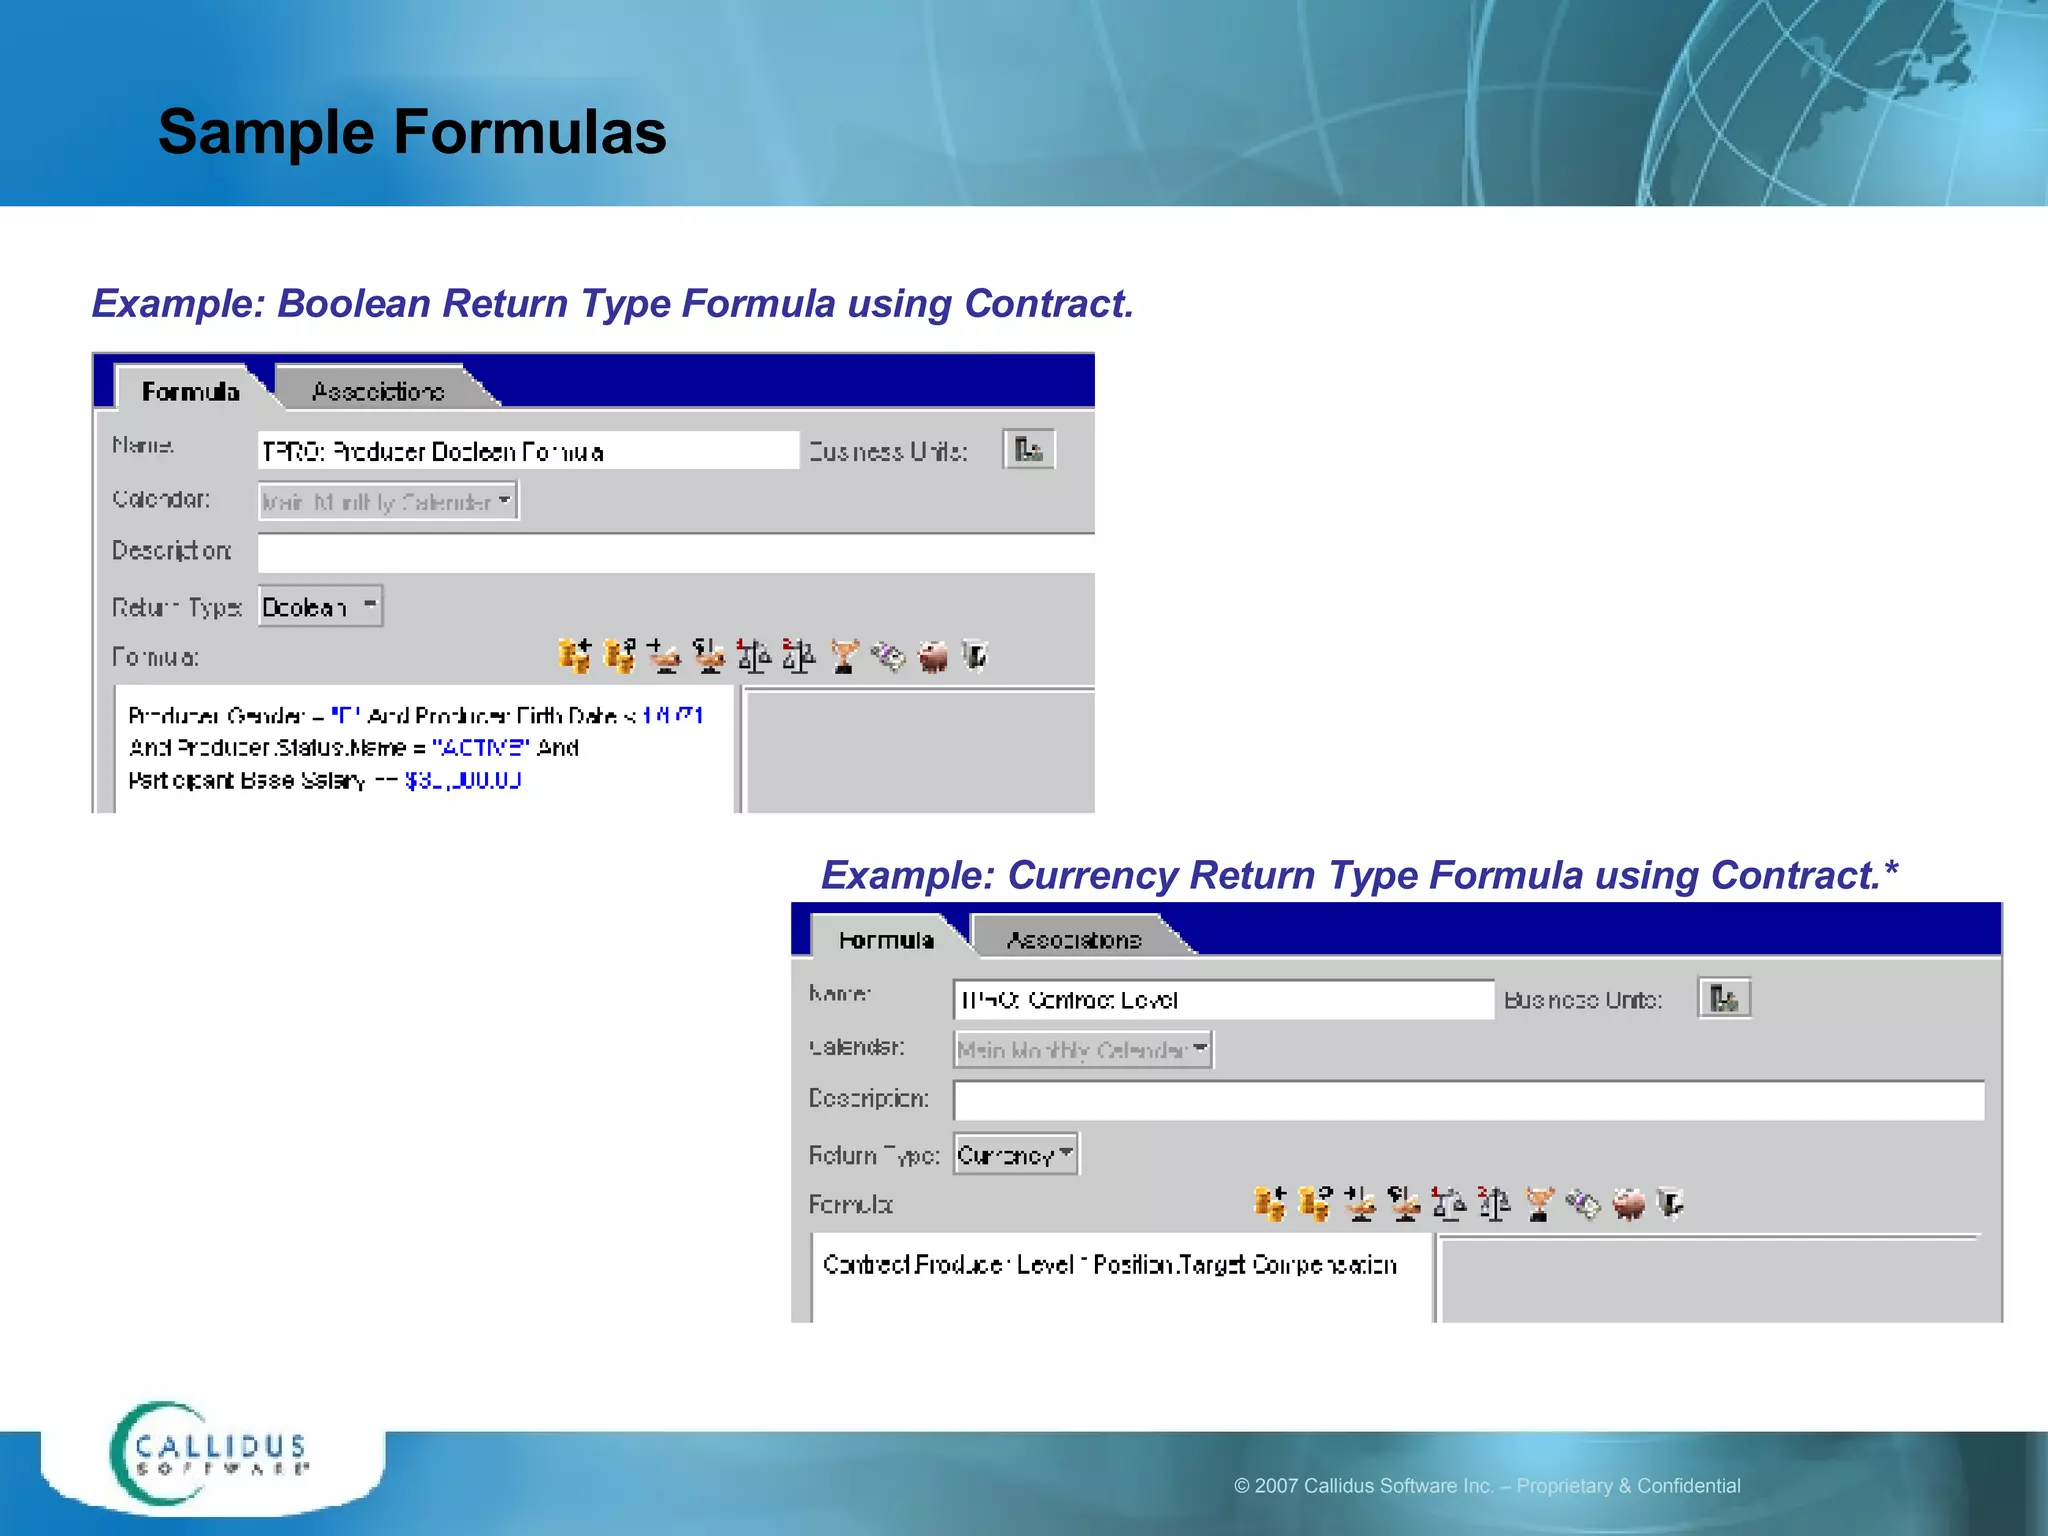Click formula text area with Producer.Gender expression
Image resolution: width=2048 pixels, height=1536 pixels.
click(426, 748)
